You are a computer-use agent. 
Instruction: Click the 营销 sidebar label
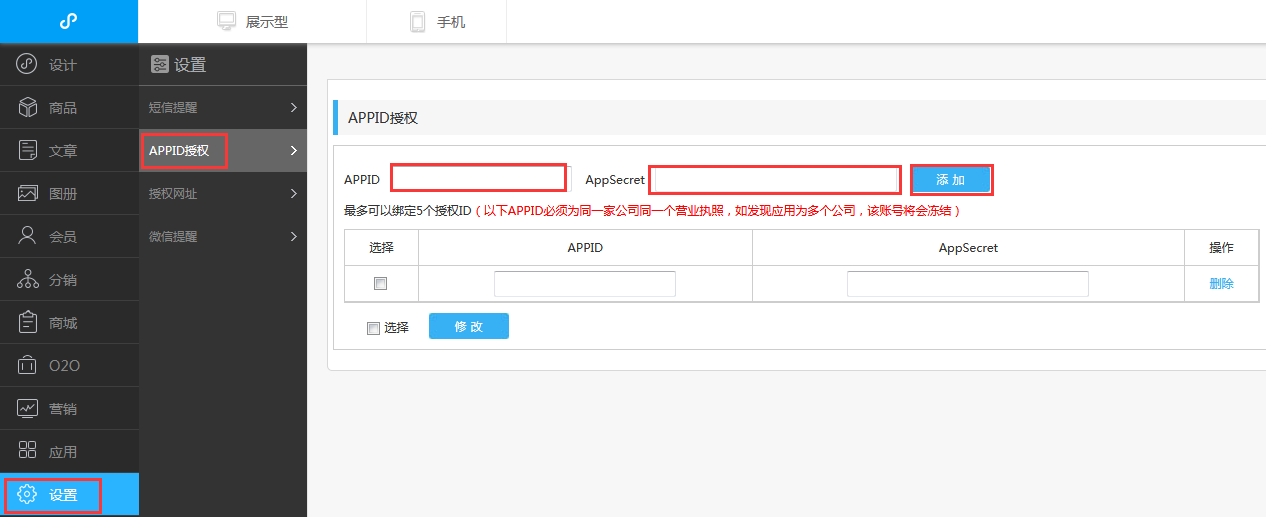click(63, 409)
